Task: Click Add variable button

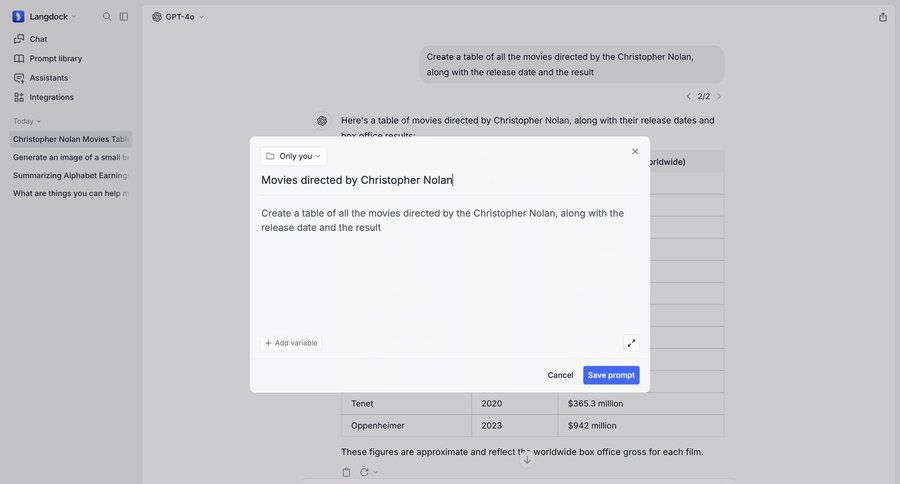Action: point(291,343)
